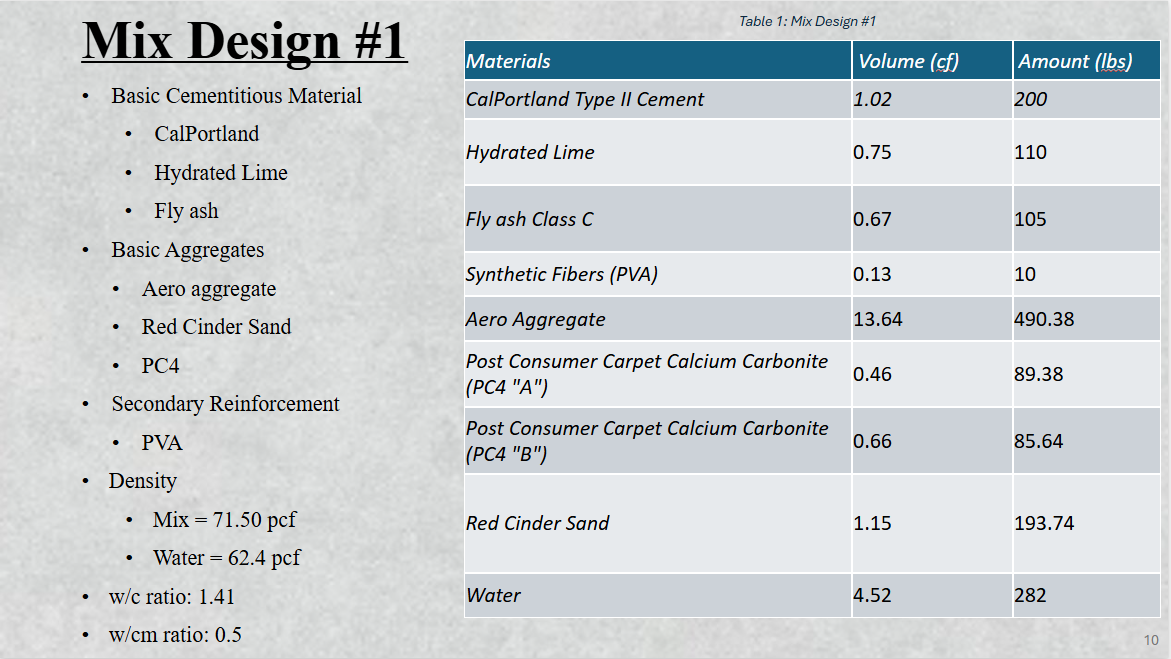Click the Hydrated Lime table cell
Viewport: 1171px width, 659px height.
(x=530, y=152)
